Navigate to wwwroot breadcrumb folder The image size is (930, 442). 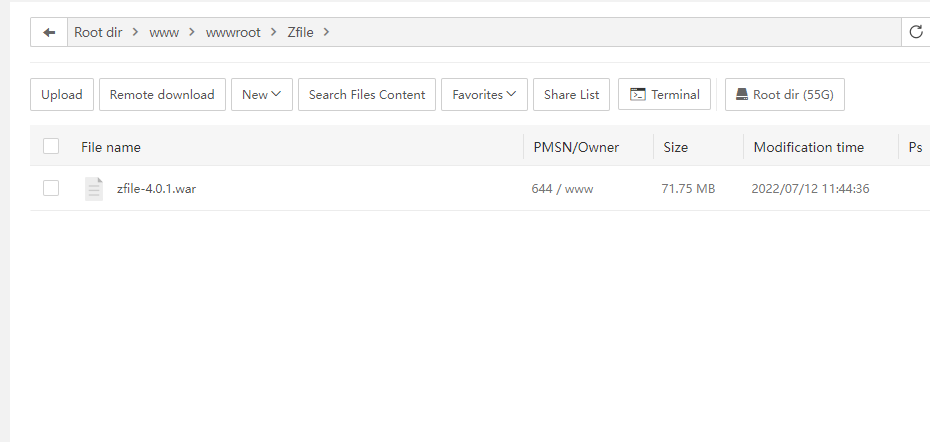click(233, 32)
